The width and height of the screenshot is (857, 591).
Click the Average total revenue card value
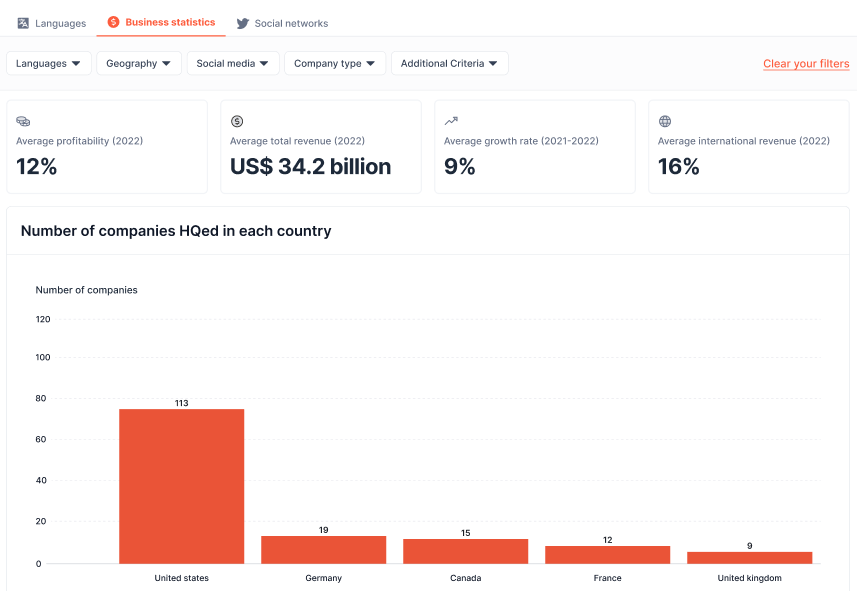click(x=310, y=167)
